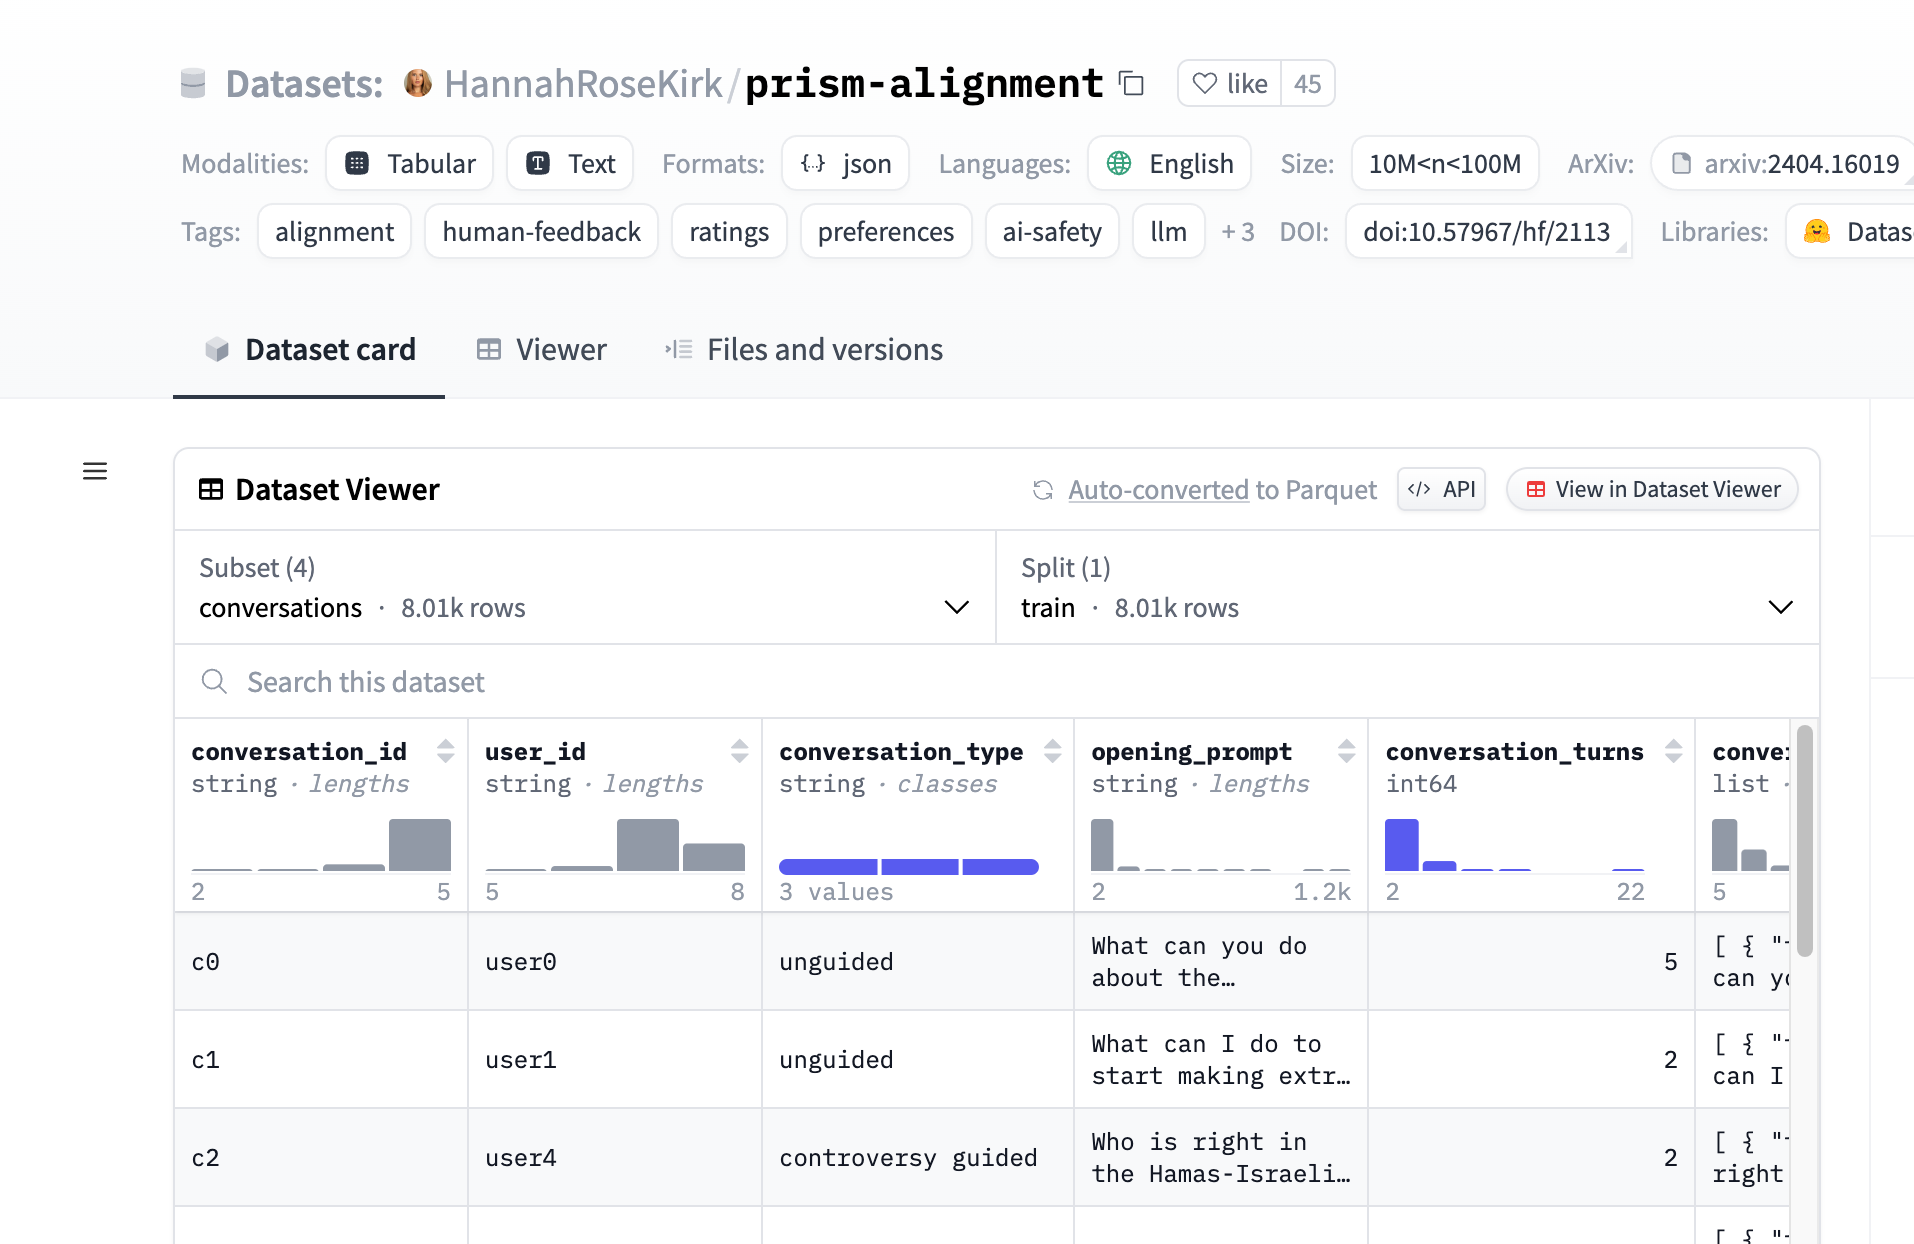This screenshot has width=1914, height=1244.
Task: Click the heart like icon
Action: click(1205, 84)
